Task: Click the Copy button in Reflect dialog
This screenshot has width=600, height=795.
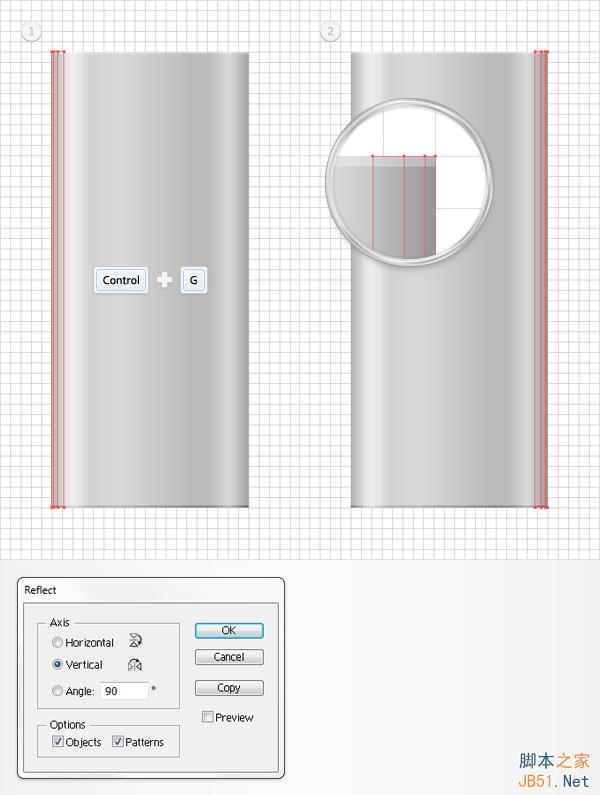Action: click(x=229, y=688)
